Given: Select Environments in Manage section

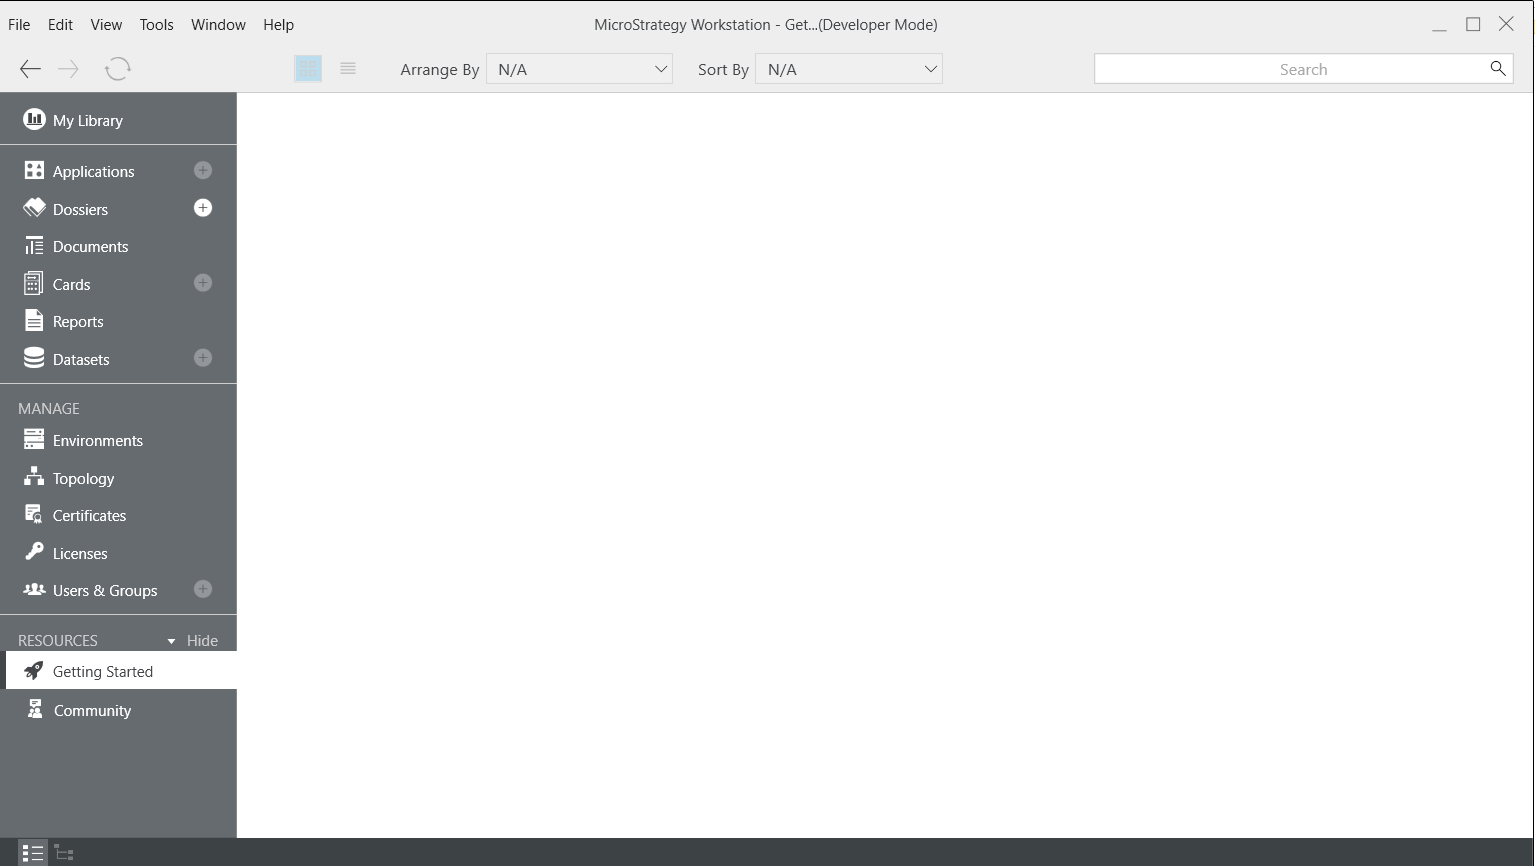Looking at the screenshot, I should tap(97, 441).
